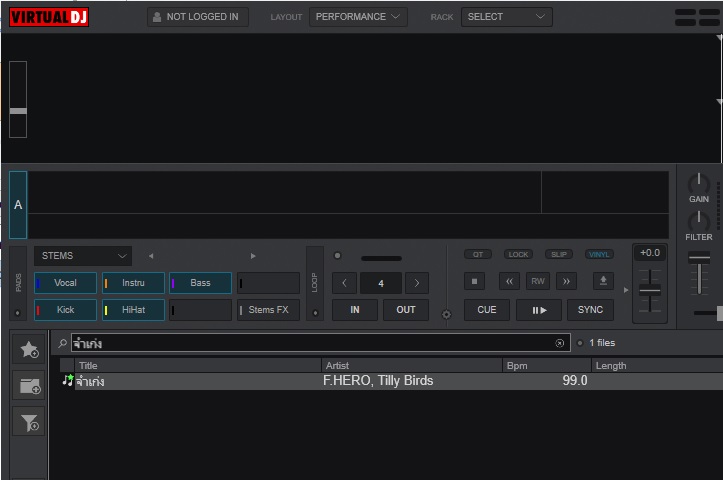This screenshot has height=480, width=723.
Task: Click the search magnifier icon
Action: pos(62,343)
